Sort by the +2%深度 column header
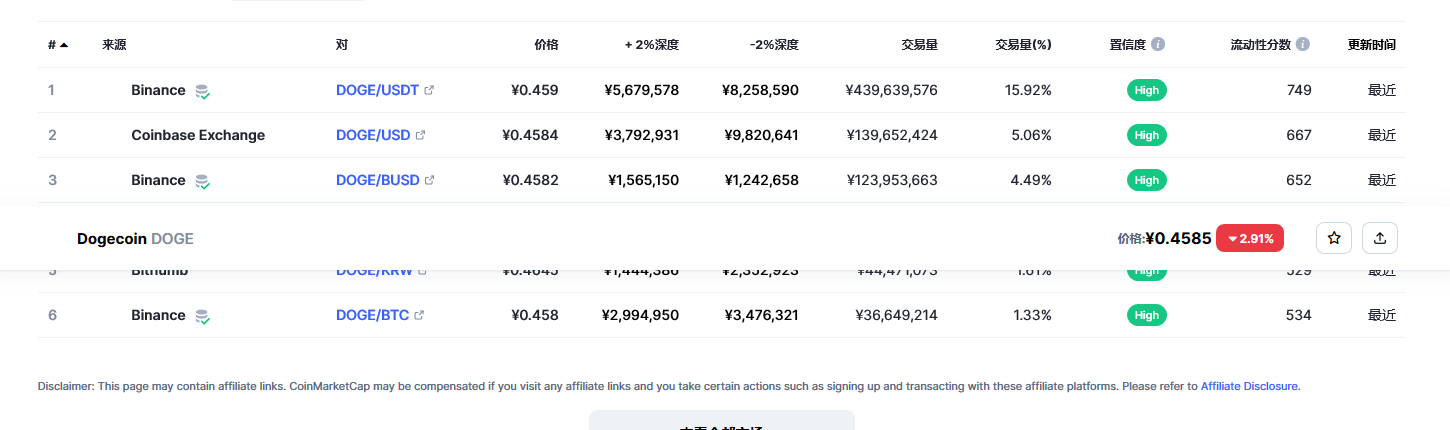1450x430 pixels. point(651,45)
